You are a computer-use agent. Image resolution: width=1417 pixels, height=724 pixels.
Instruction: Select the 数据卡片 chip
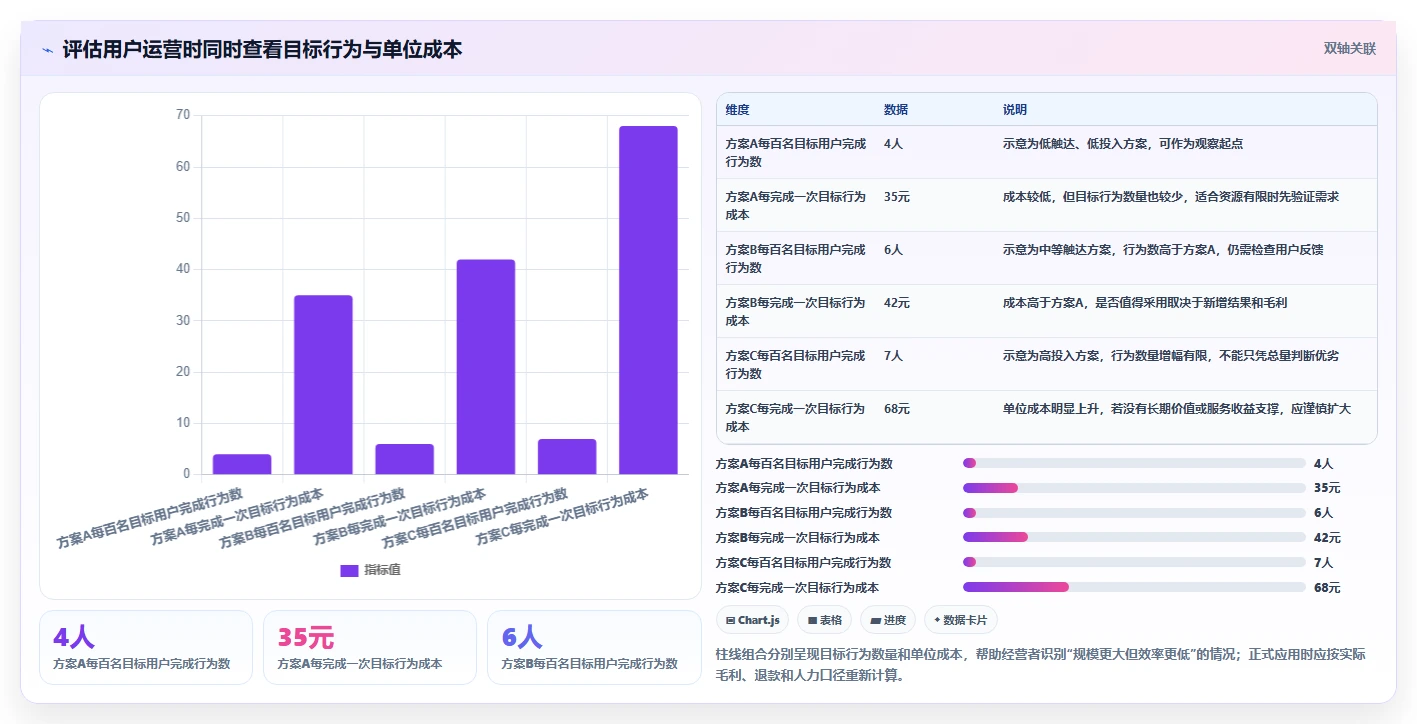(960, 620)
